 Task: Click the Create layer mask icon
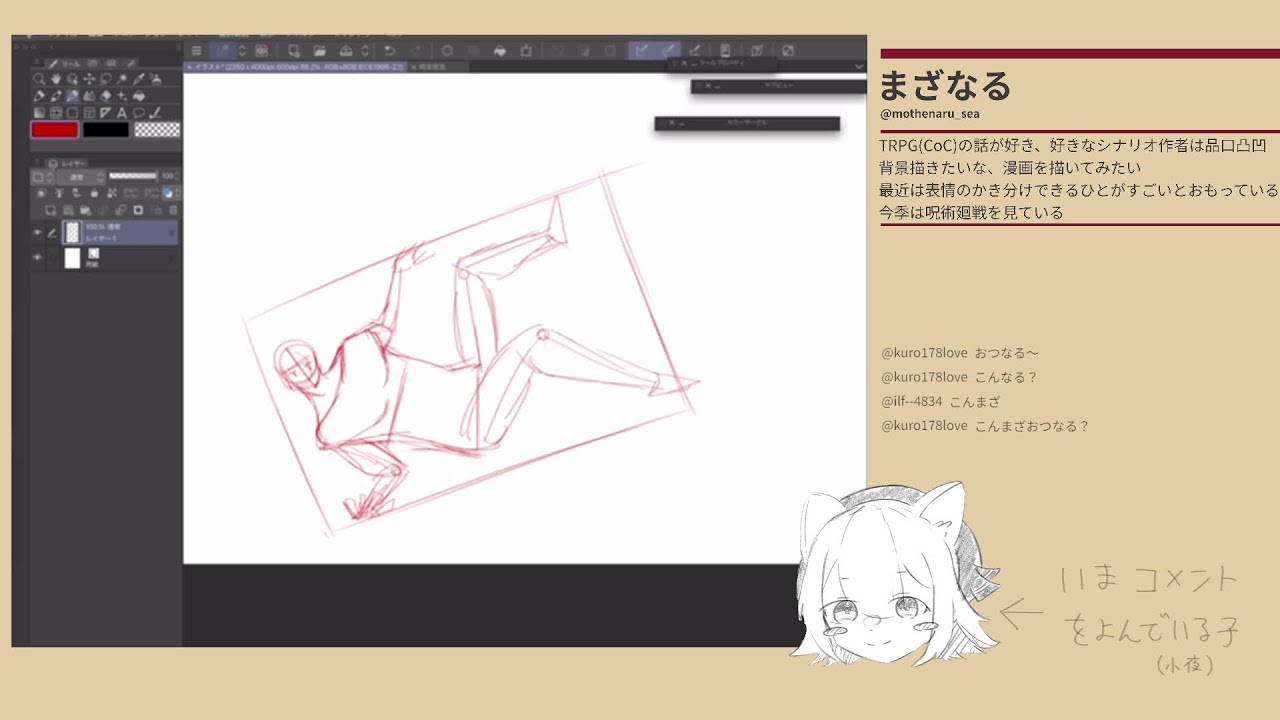138,210
